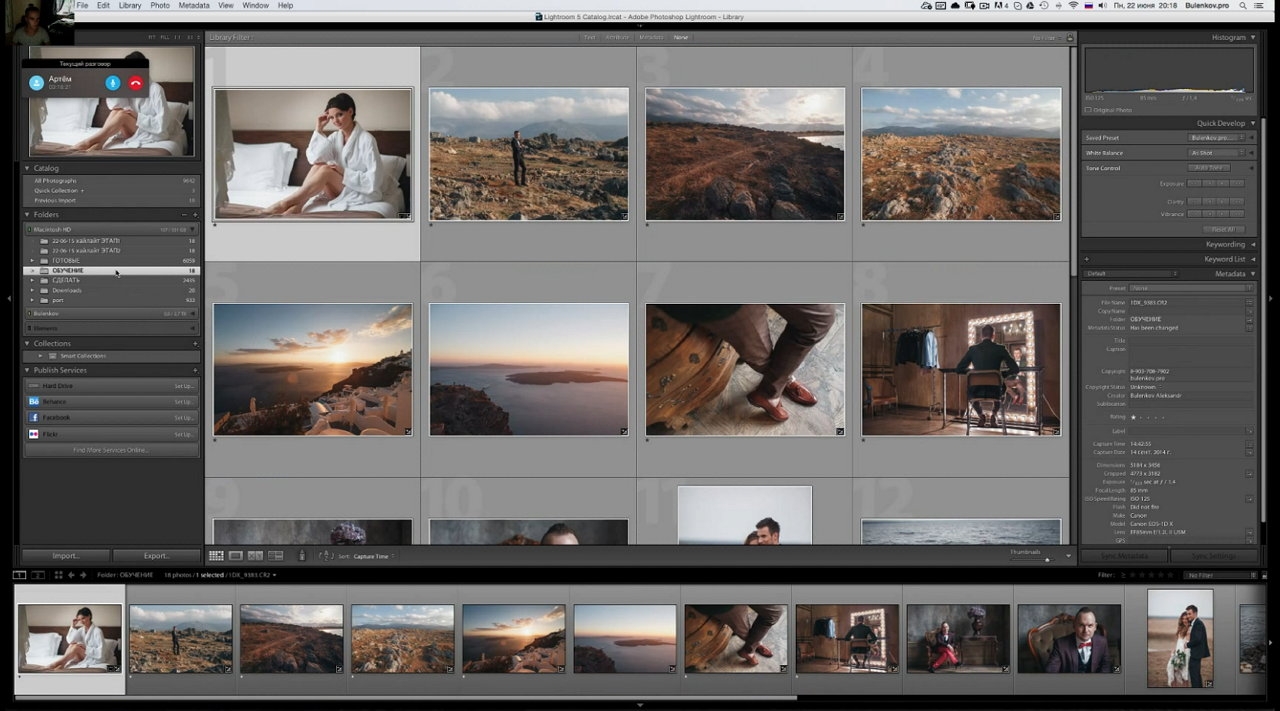This screenshot has width=1280, height=711.
Task: Select Attribute tab in Library Filter
Action: pyautogui.click(x=617, y=38)
